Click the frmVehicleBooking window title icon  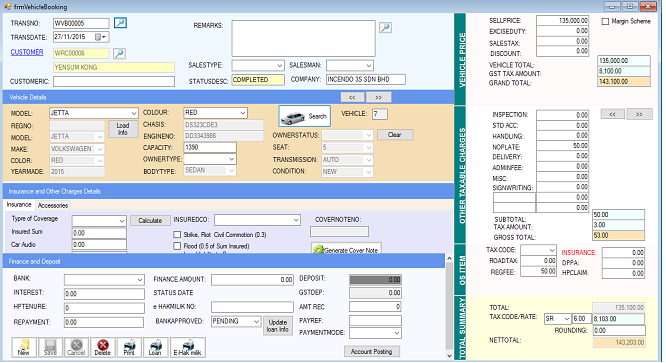(x=8, y=7)
